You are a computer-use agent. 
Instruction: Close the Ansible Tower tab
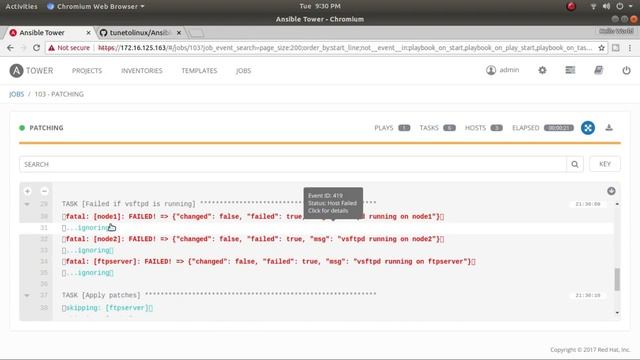88,33
